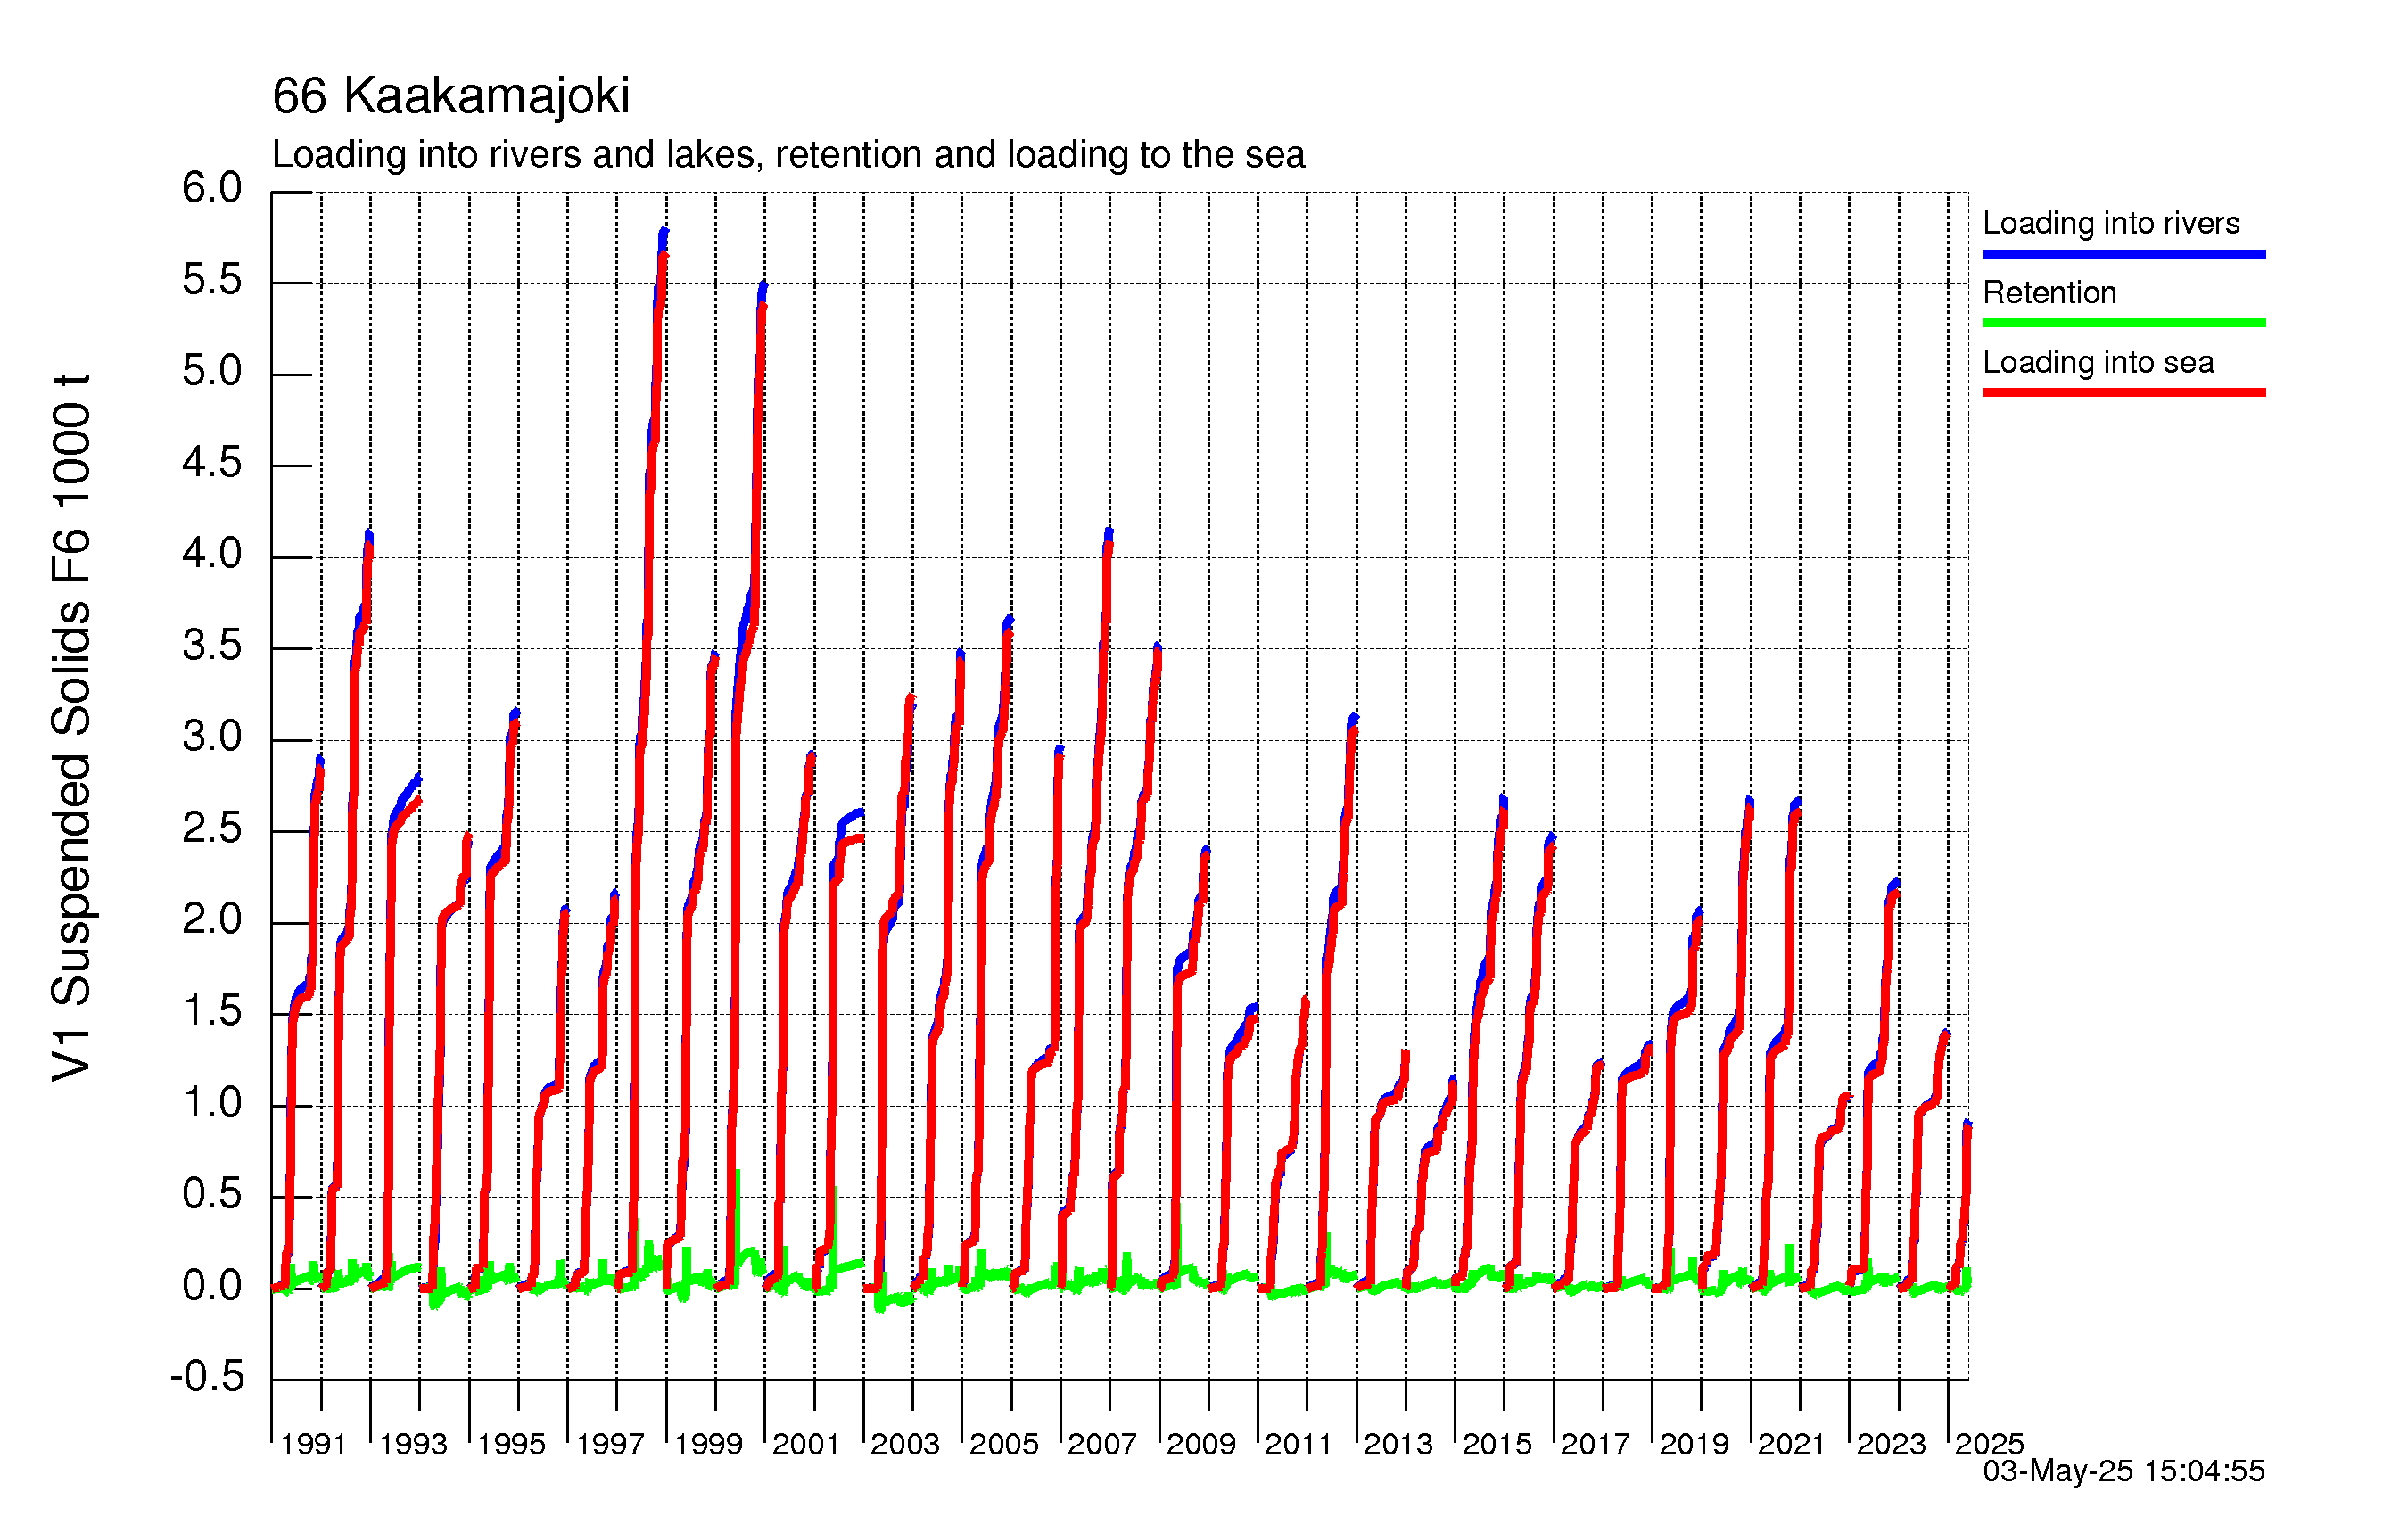Click the x-axis year label 2003

[x=905, y=1444]
